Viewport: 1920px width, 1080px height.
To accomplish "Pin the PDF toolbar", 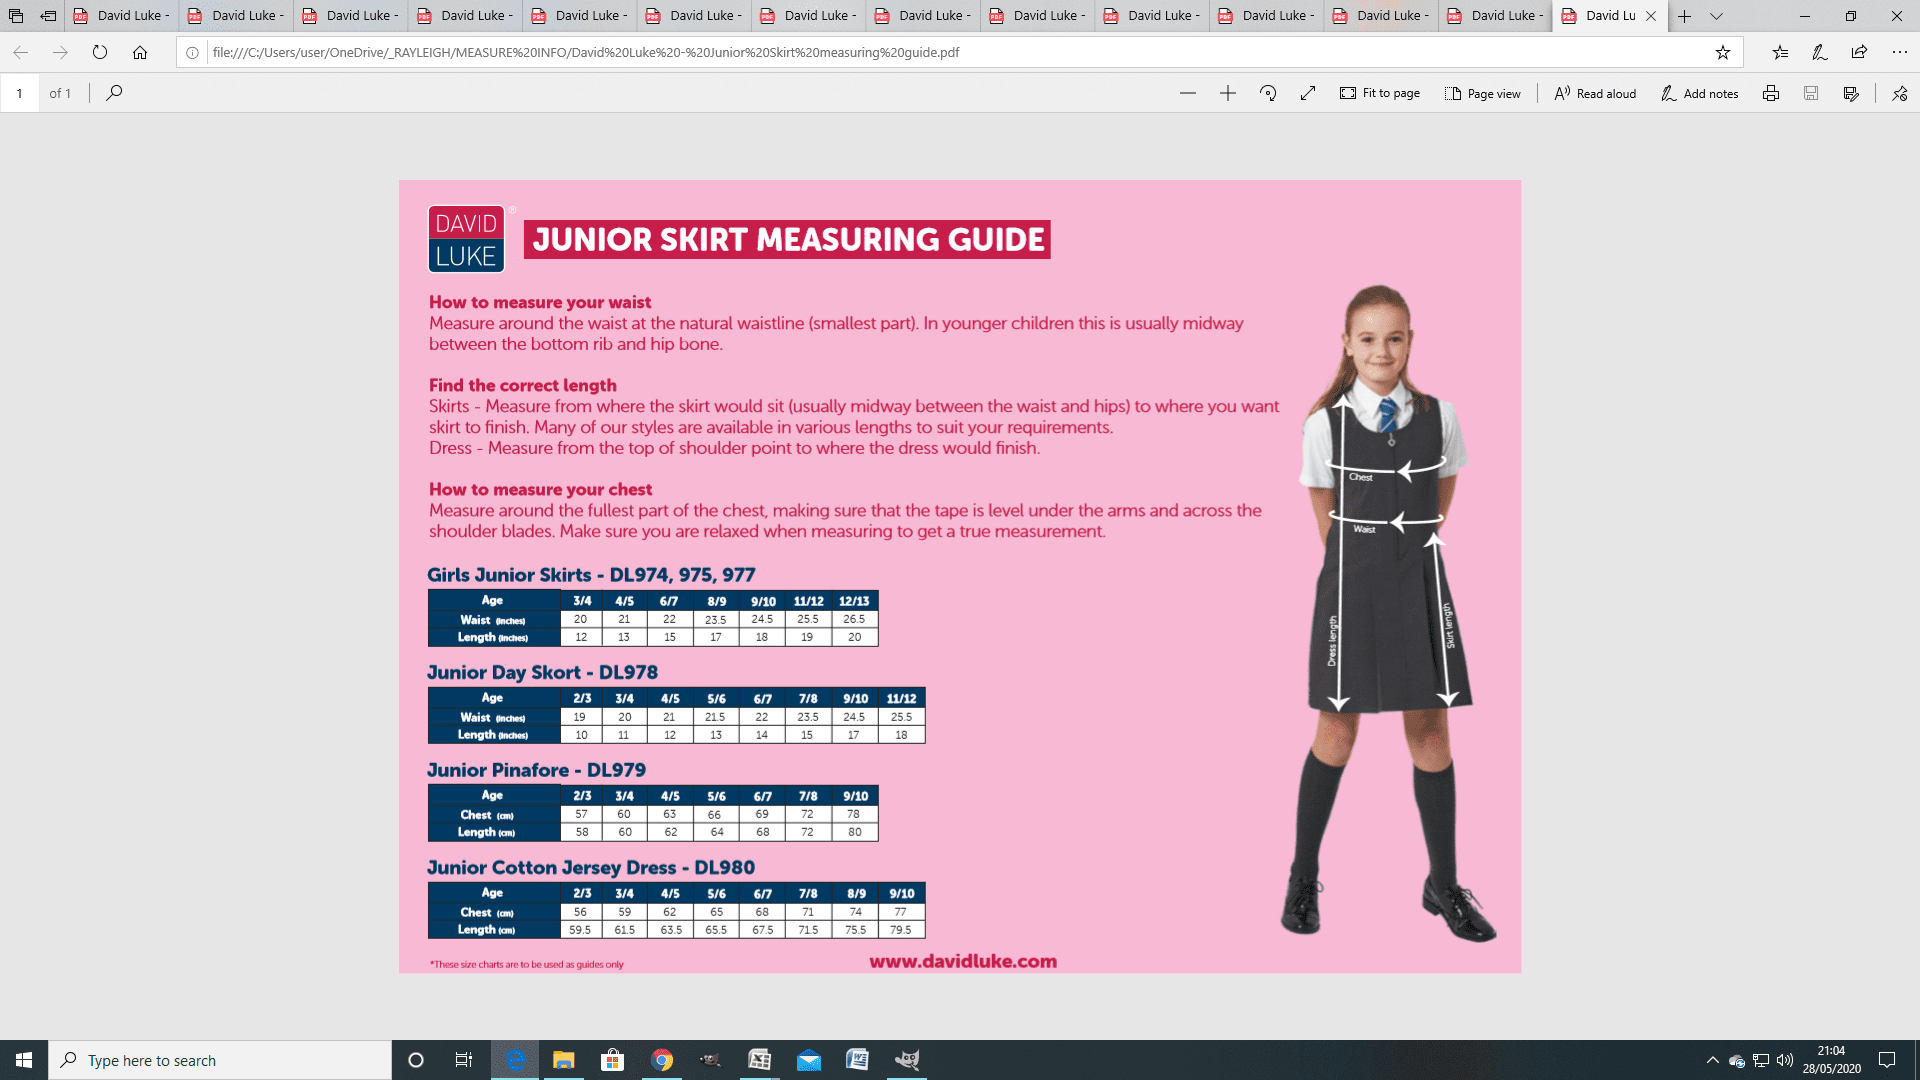I will point(1898,93).
